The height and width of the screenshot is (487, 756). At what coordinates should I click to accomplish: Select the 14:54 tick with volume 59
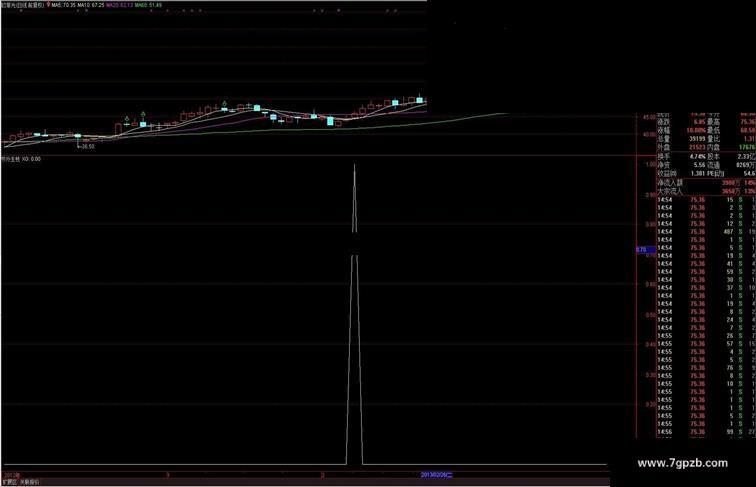tap(706, 272)
